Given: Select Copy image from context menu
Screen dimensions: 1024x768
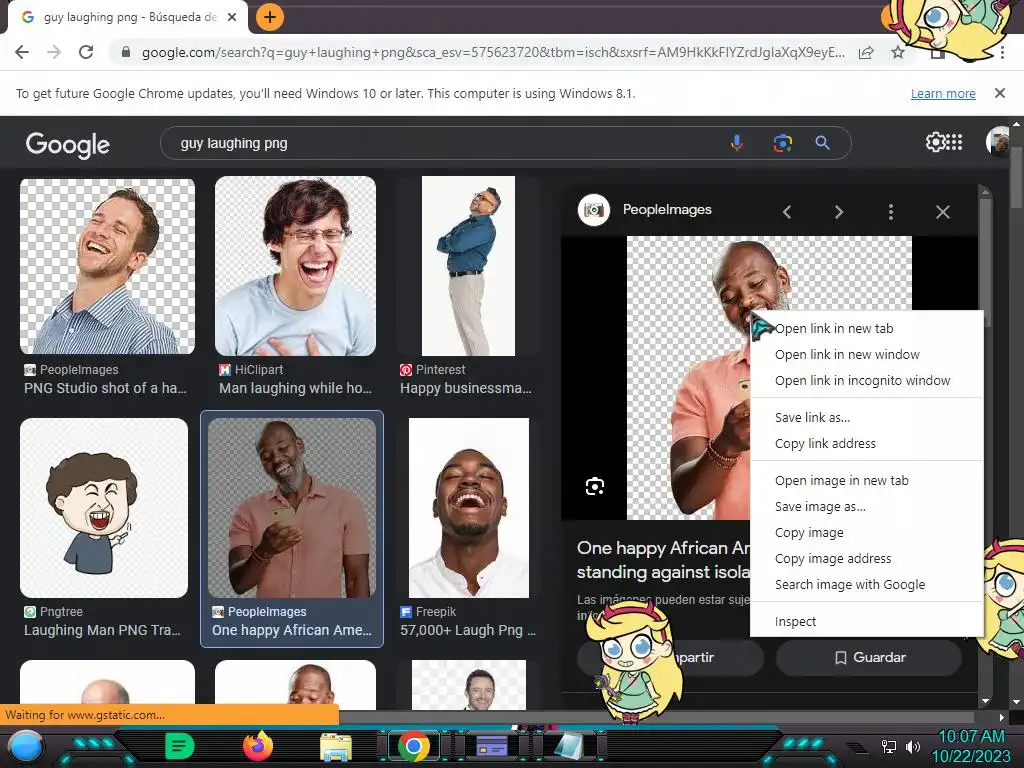Looking at the screenshot, I should [867, 533].
